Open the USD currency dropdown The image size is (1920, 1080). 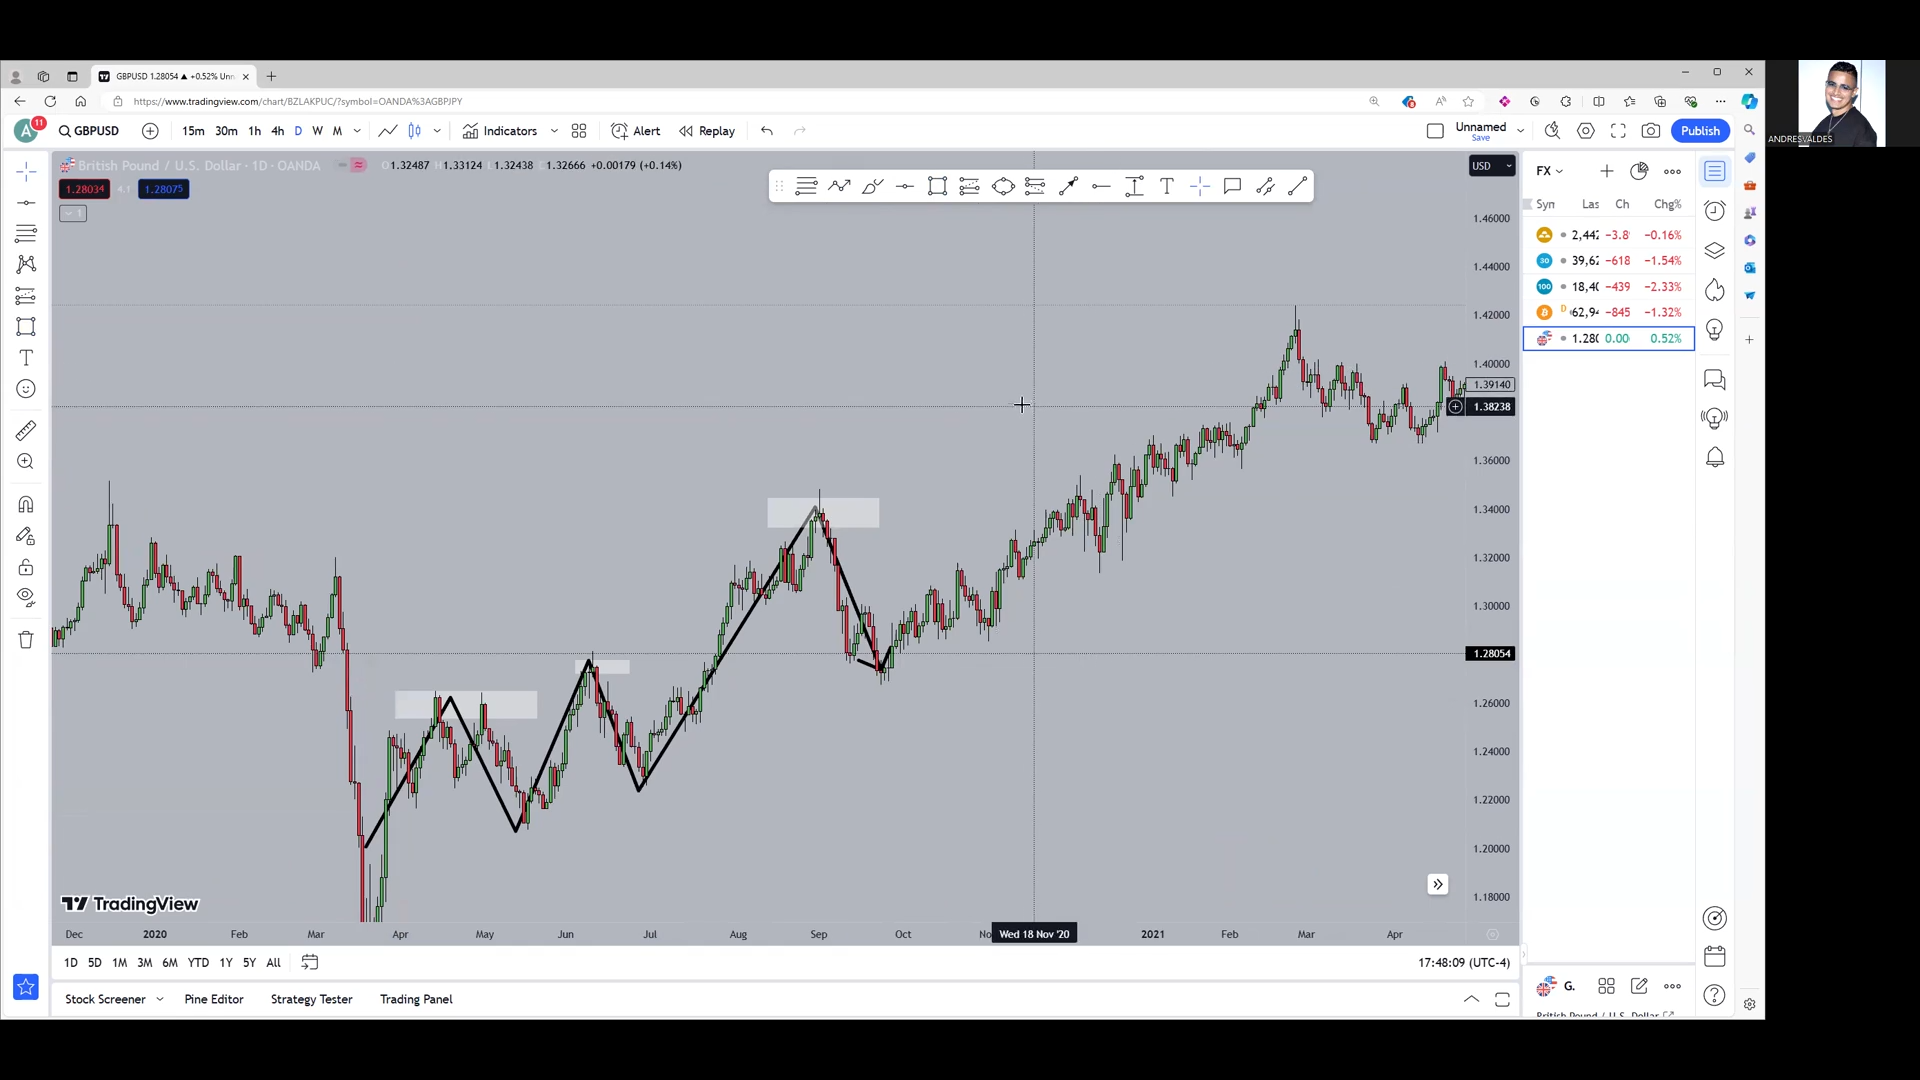point(1492,166)
